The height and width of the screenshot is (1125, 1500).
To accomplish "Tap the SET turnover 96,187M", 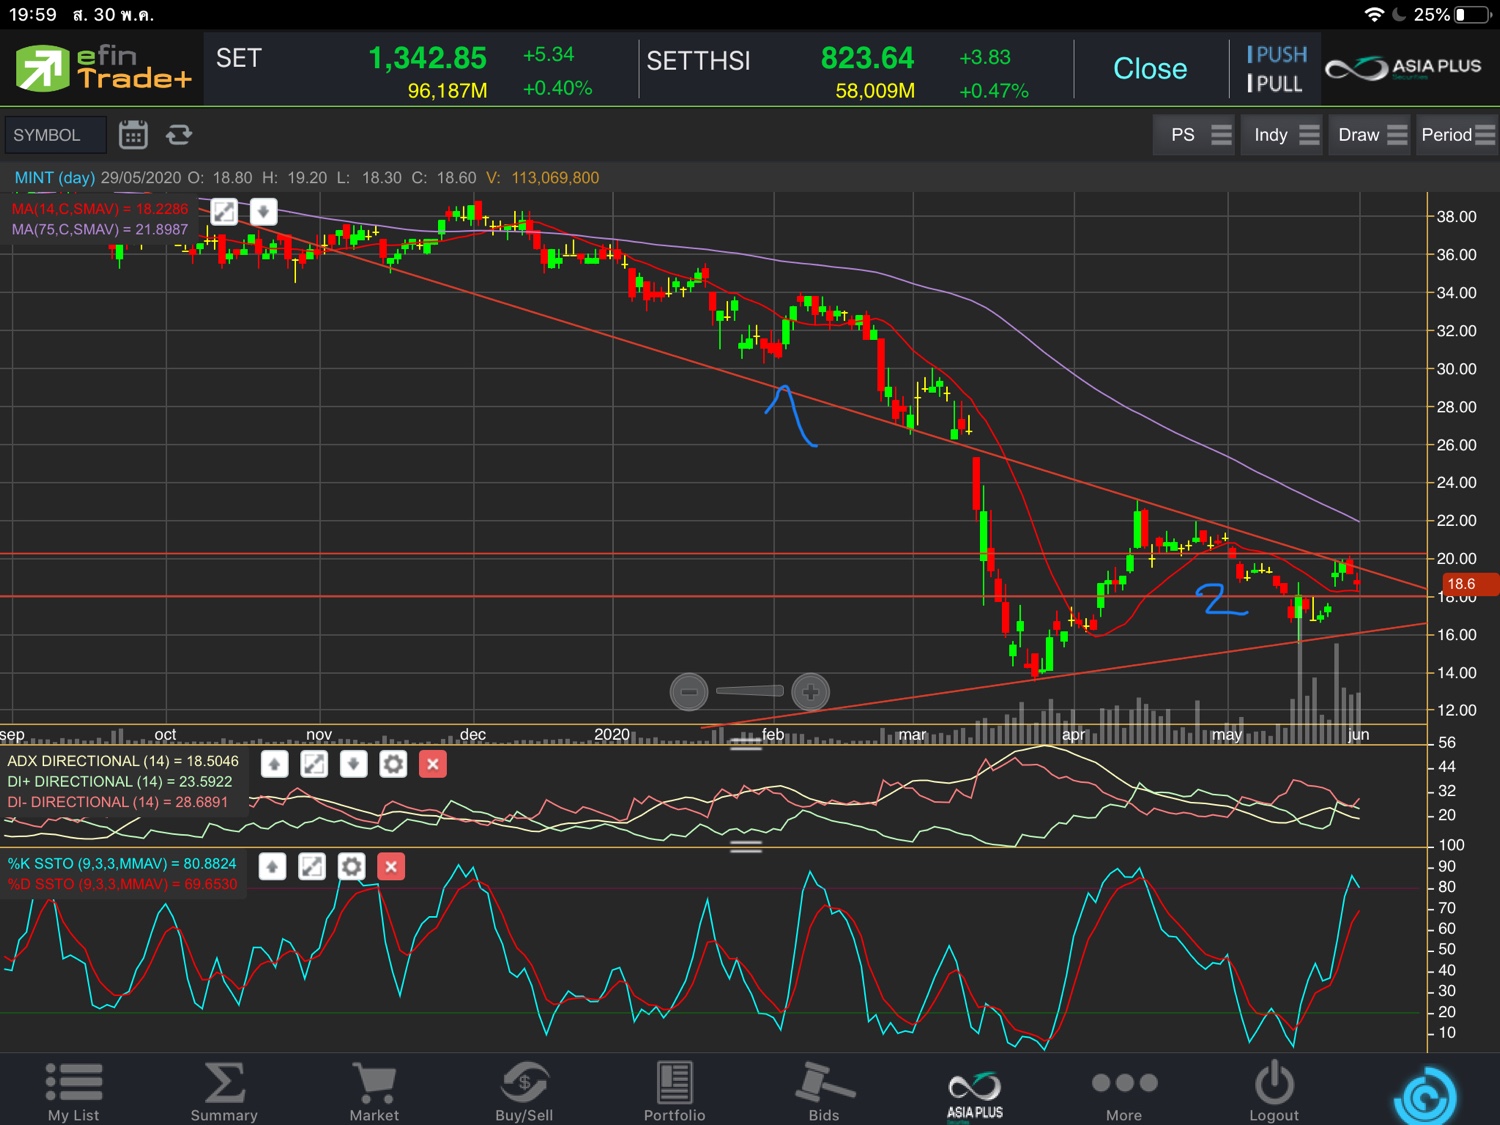I will click(447, 91).
